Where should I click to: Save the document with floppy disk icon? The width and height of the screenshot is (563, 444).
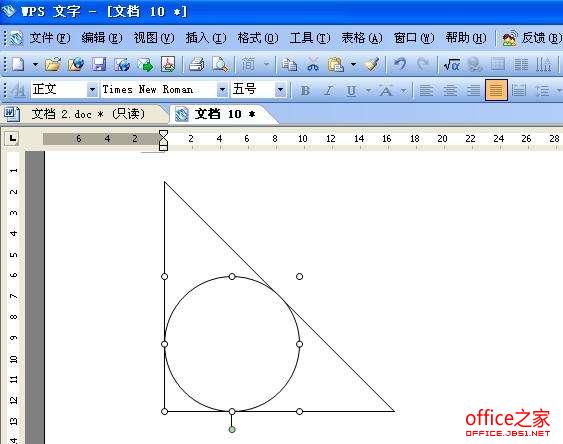tap(99, 65)
